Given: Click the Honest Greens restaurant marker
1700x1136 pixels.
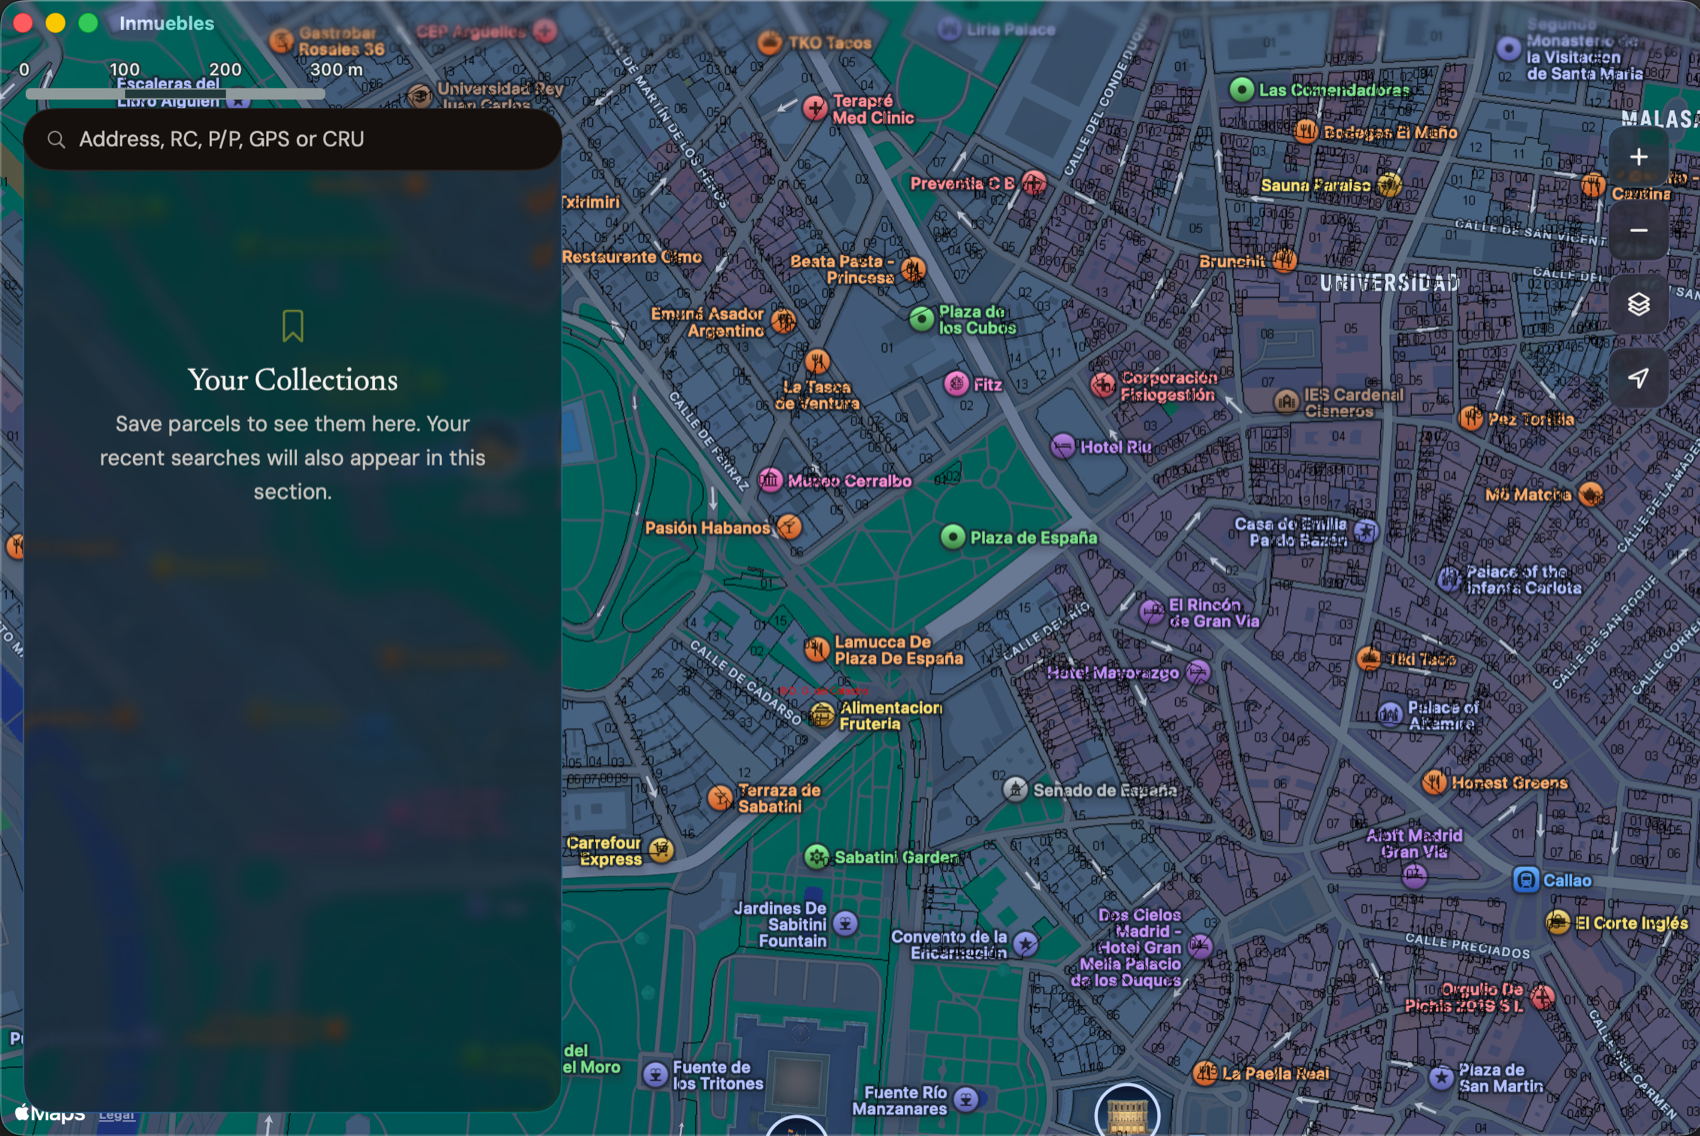Looking at the screenshot, I should (1435, 782).
